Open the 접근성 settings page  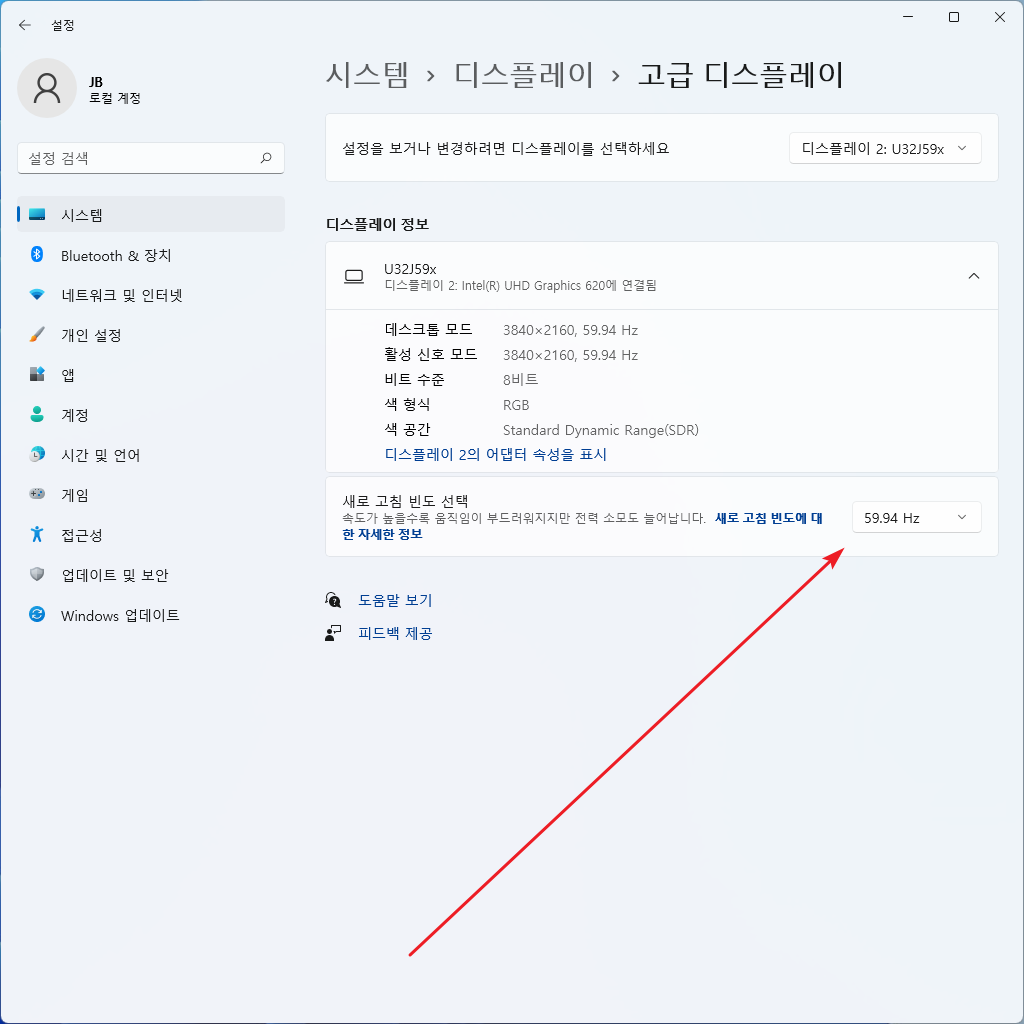click(151, 535)
